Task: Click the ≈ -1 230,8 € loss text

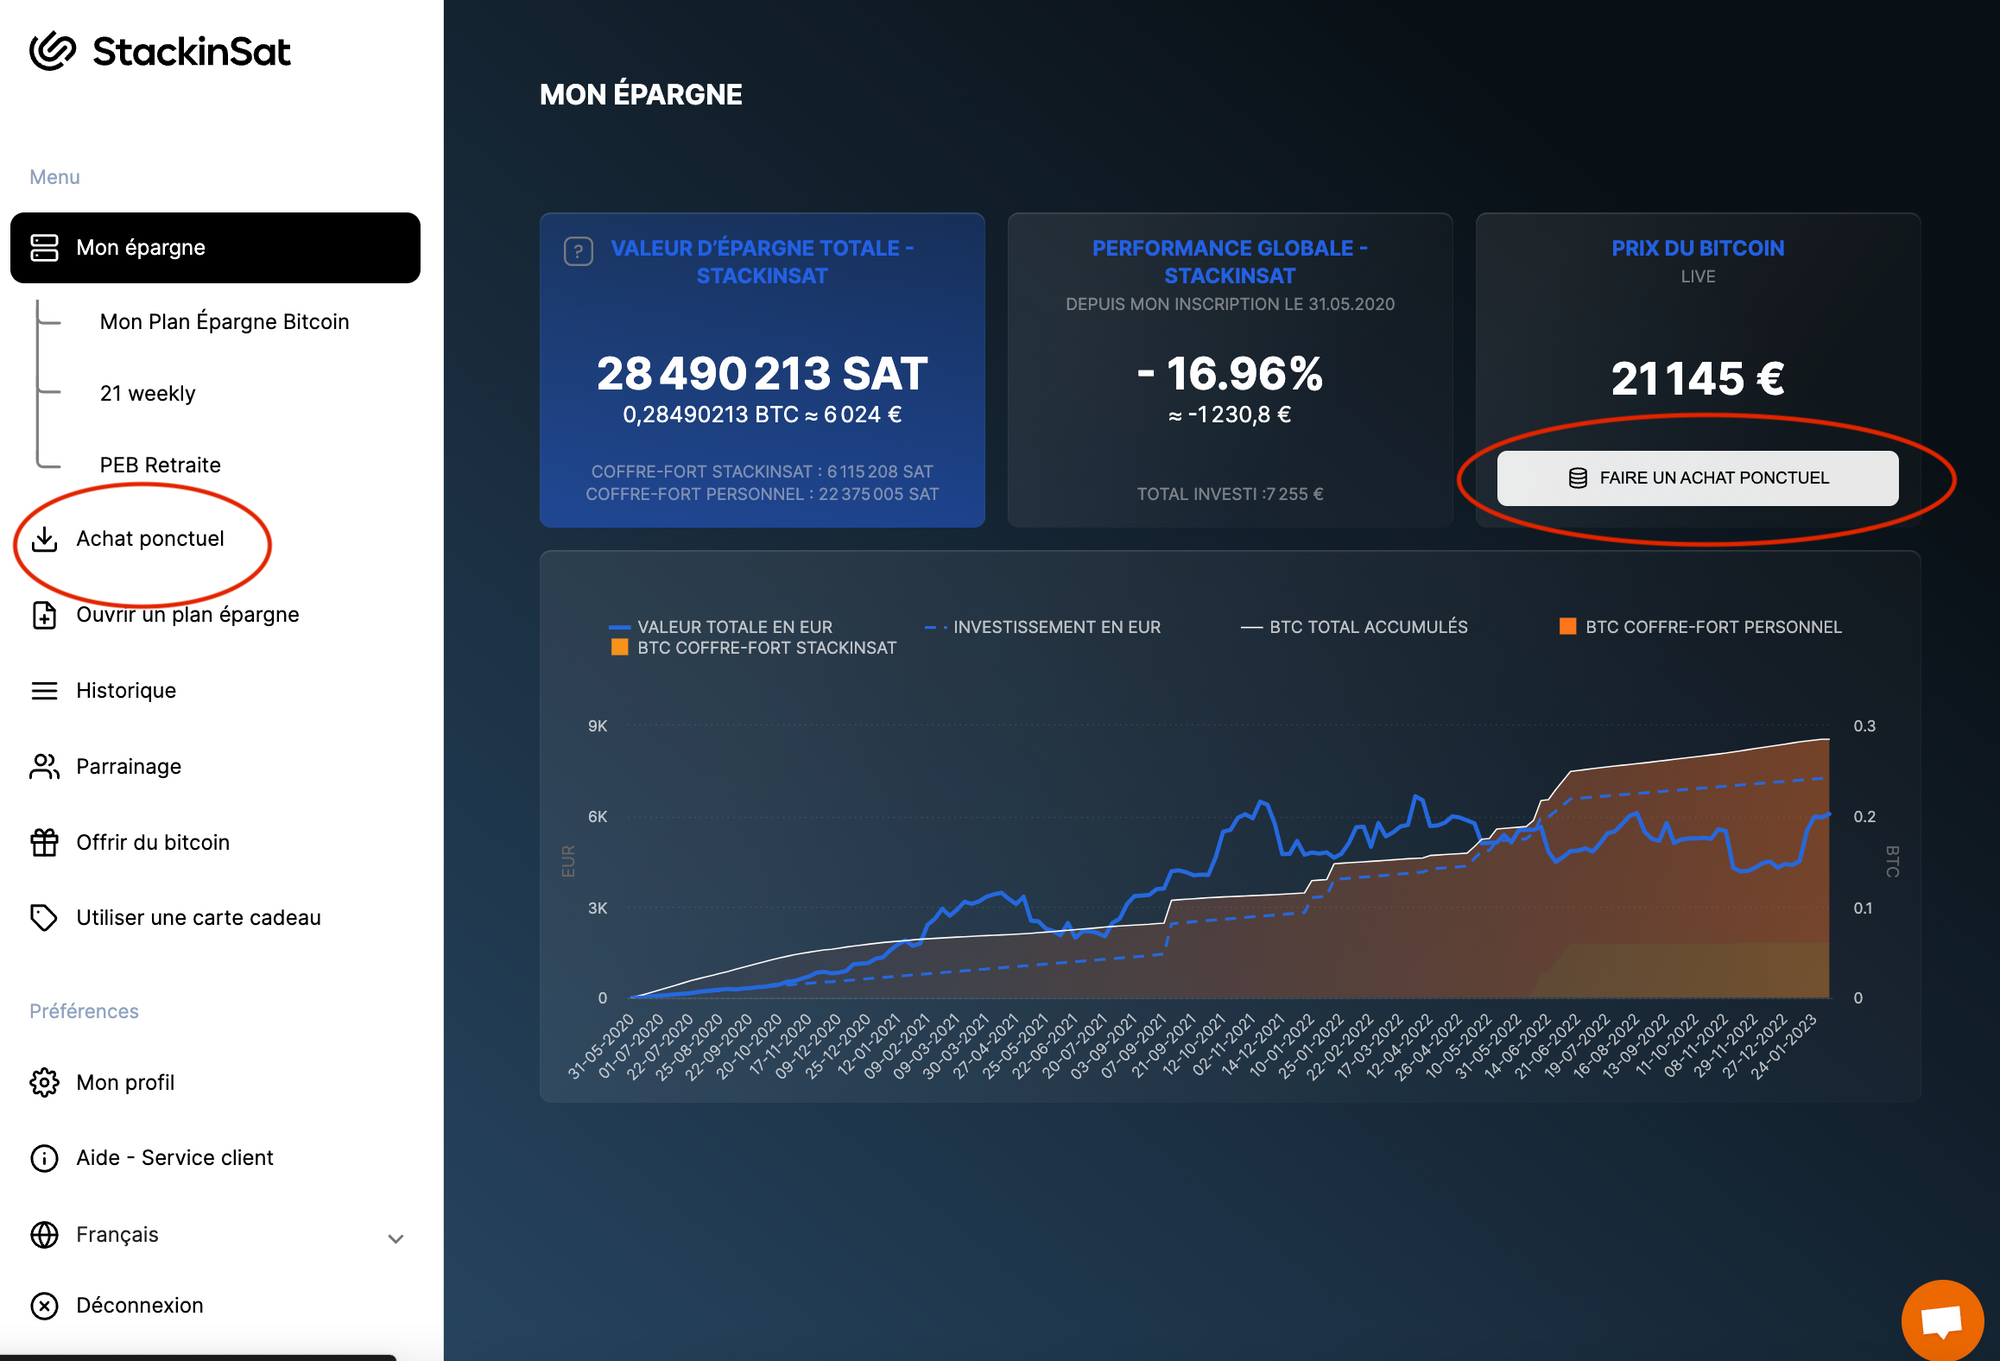Action: [x=1230, y=415]
